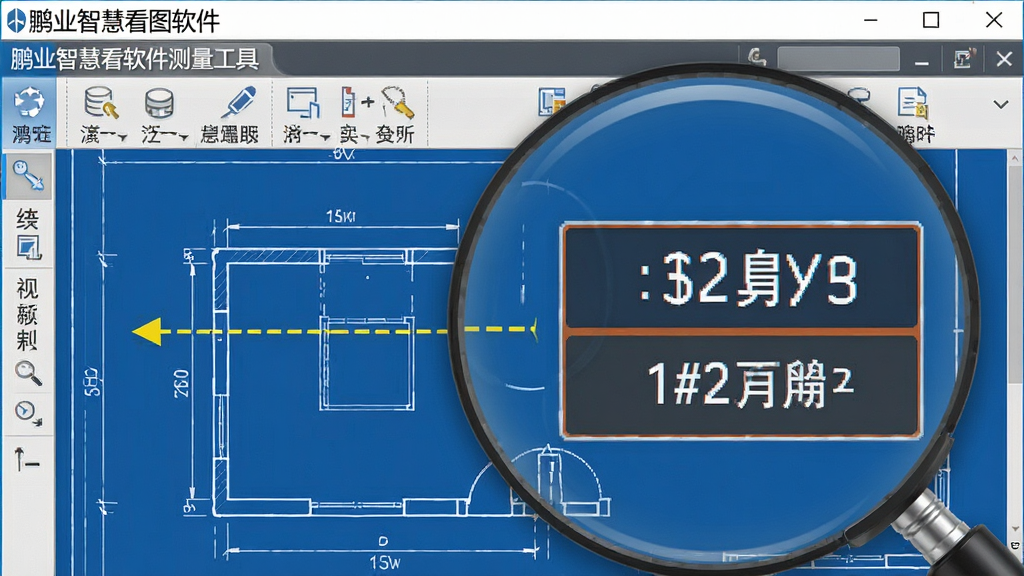Click the document-with-image icon in the ribbon
The image size is (1024, 576).
coord(912,103)
